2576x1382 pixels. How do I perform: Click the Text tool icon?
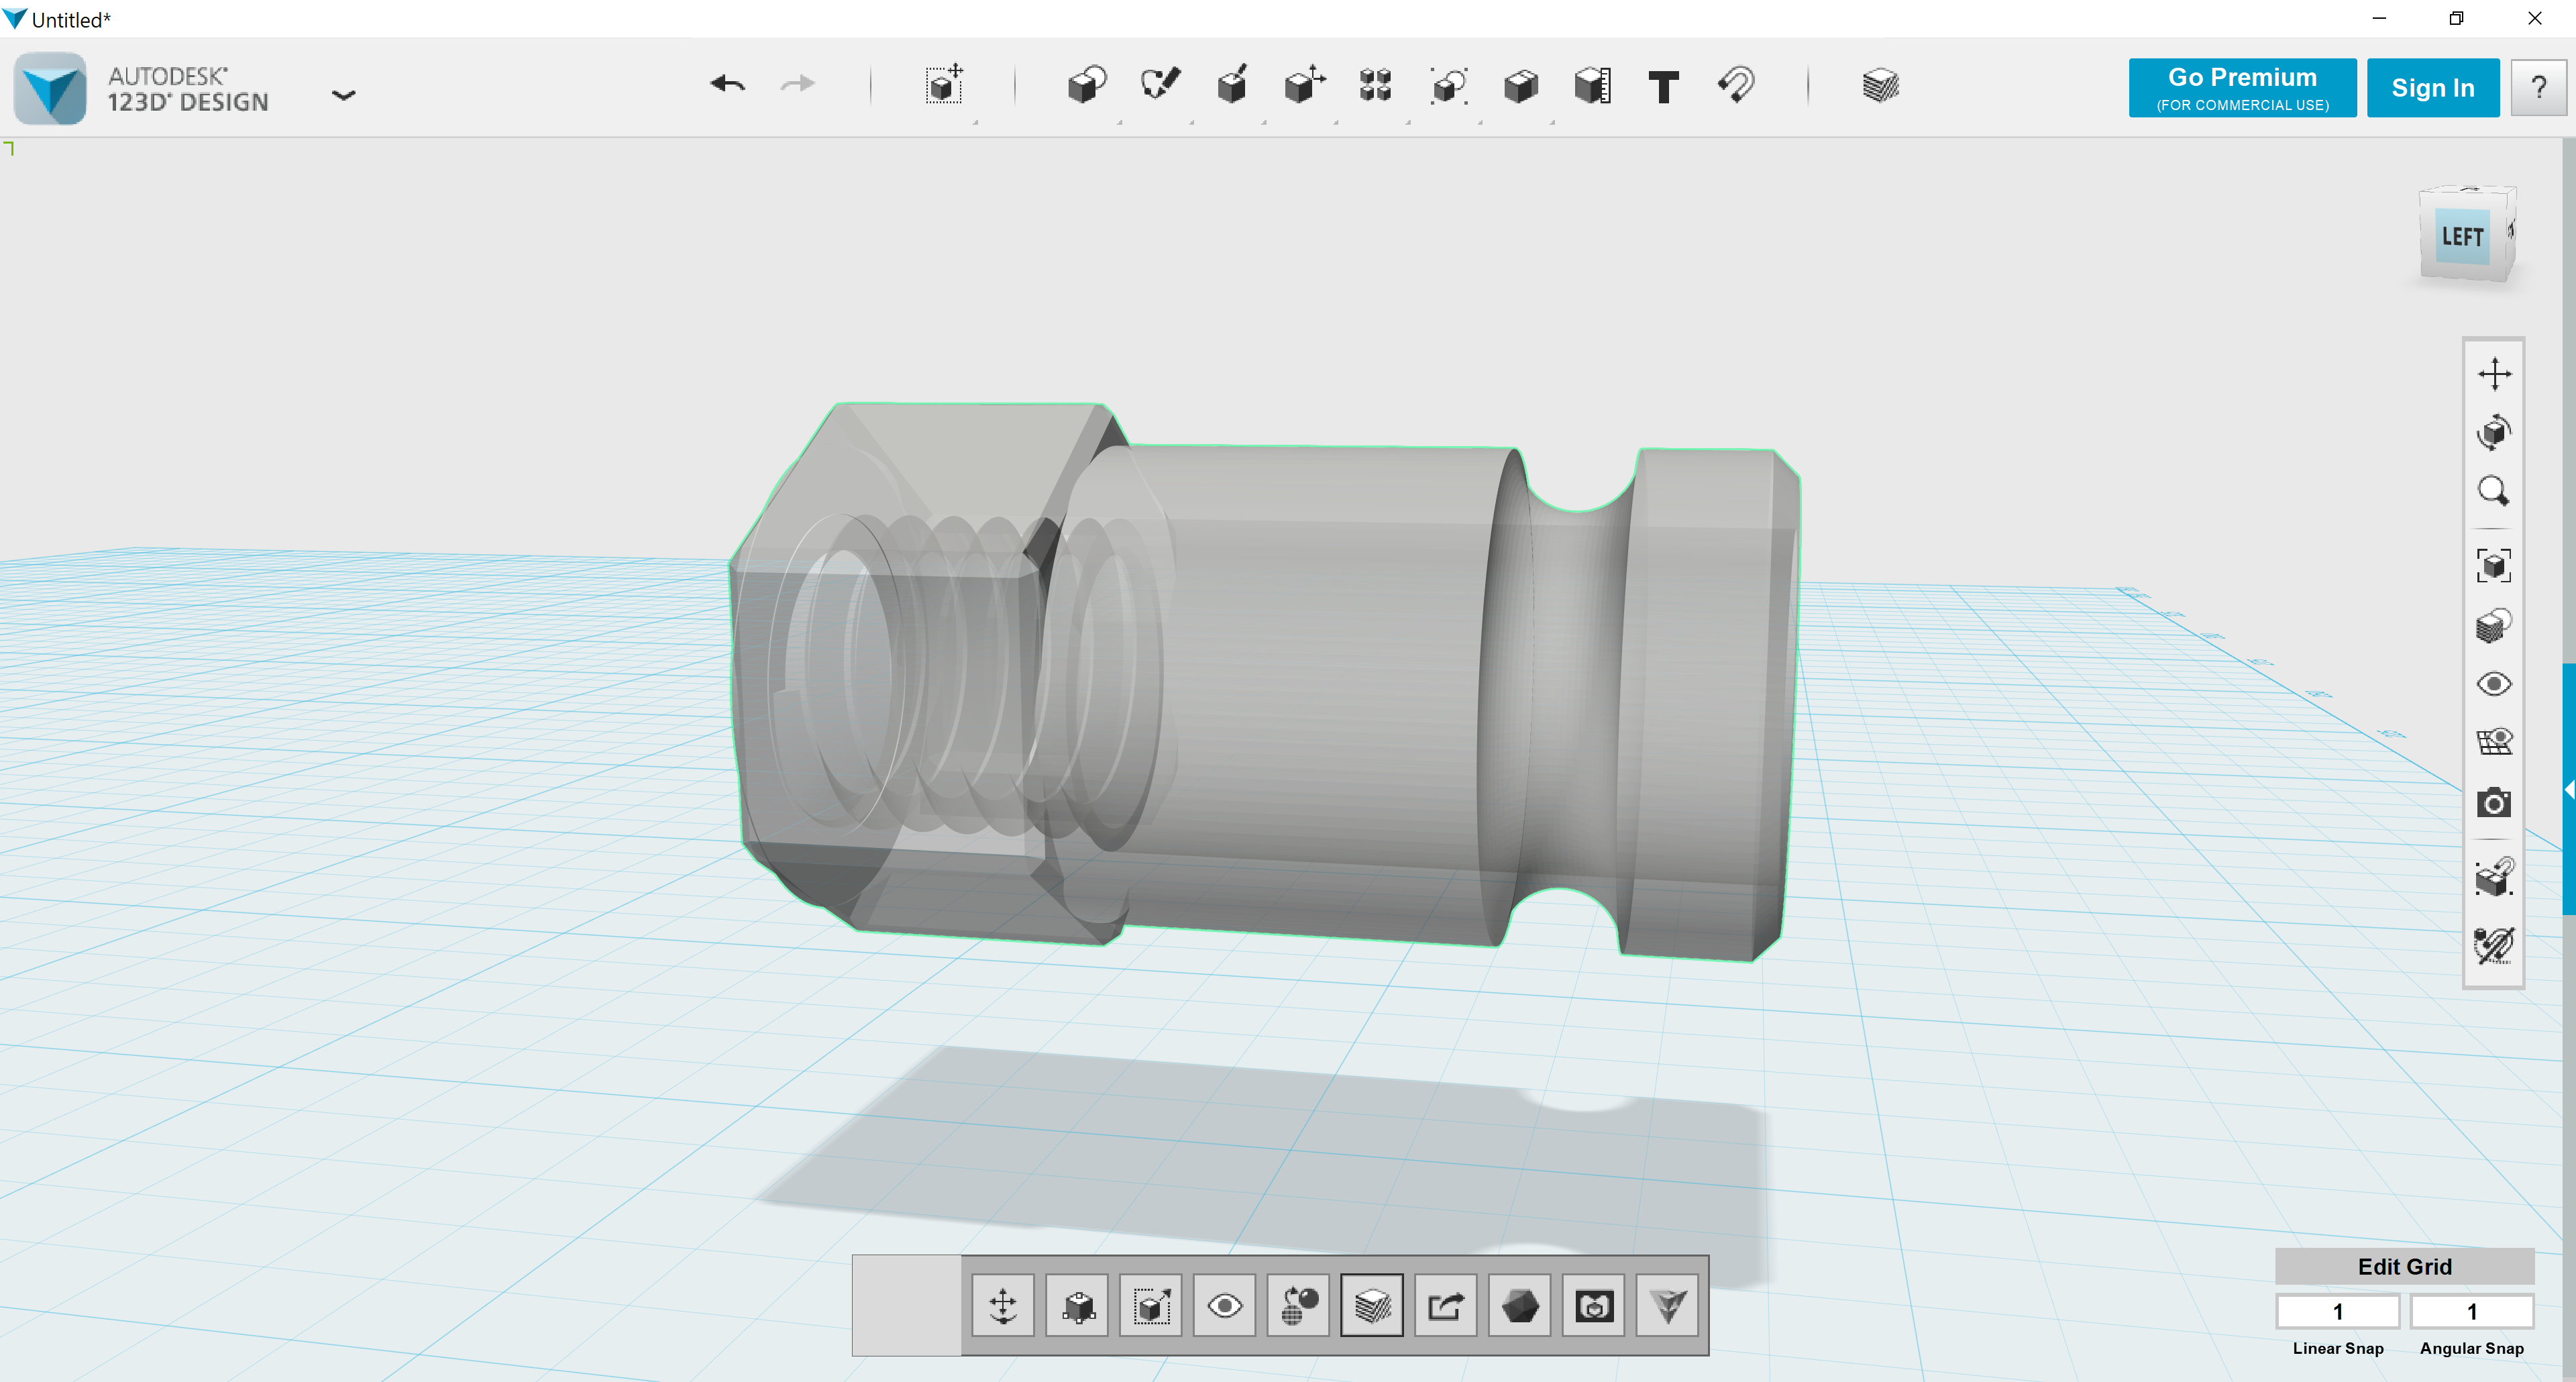(x=1663, y=87)
